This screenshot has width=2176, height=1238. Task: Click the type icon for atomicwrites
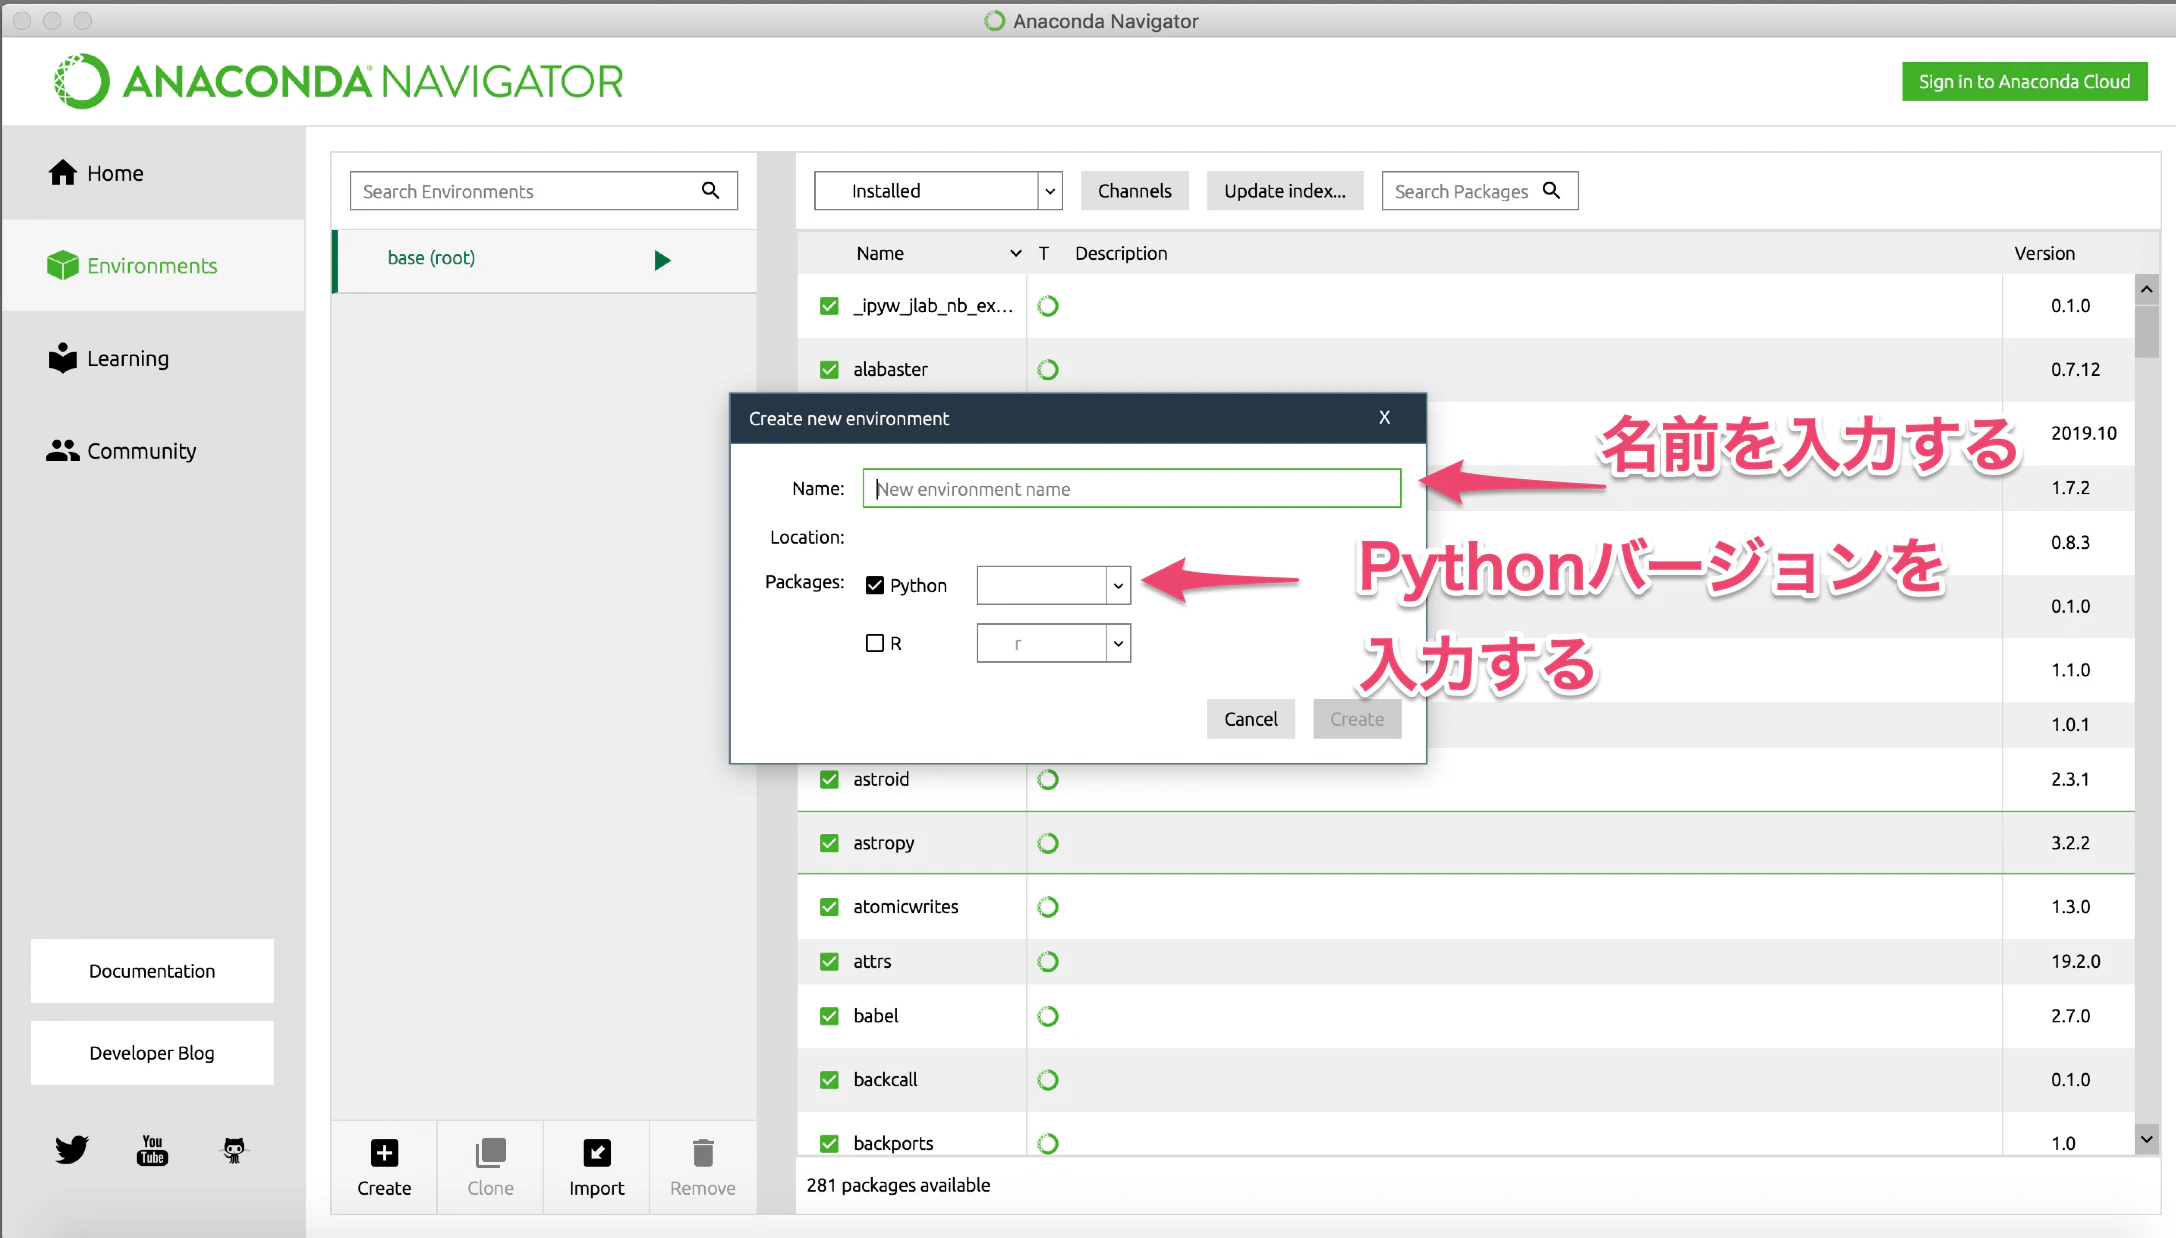pos(1048,907)
